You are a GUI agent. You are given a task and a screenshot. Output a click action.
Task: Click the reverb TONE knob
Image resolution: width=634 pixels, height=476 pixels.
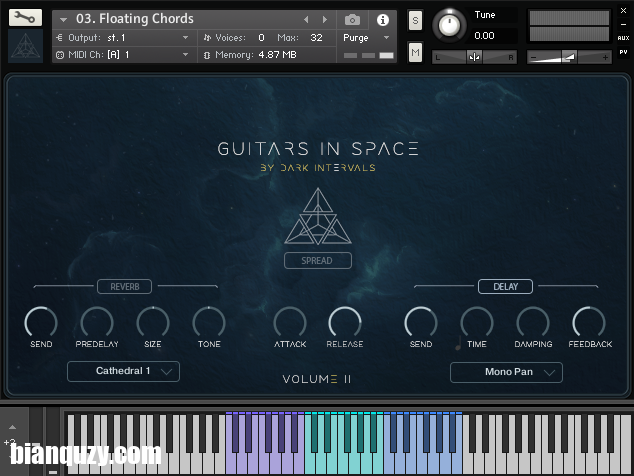click(x=209, y=322)
